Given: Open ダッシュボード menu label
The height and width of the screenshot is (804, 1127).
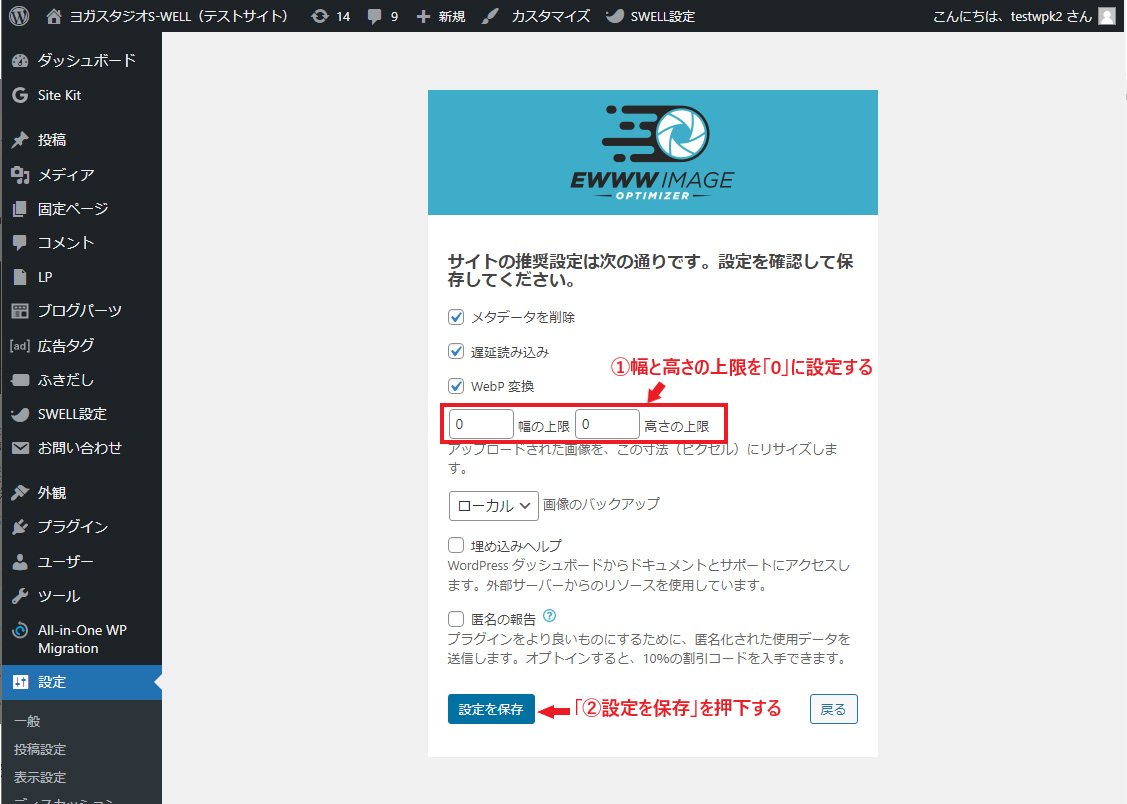Looking at the screenshot, I should tap(86, 60).
